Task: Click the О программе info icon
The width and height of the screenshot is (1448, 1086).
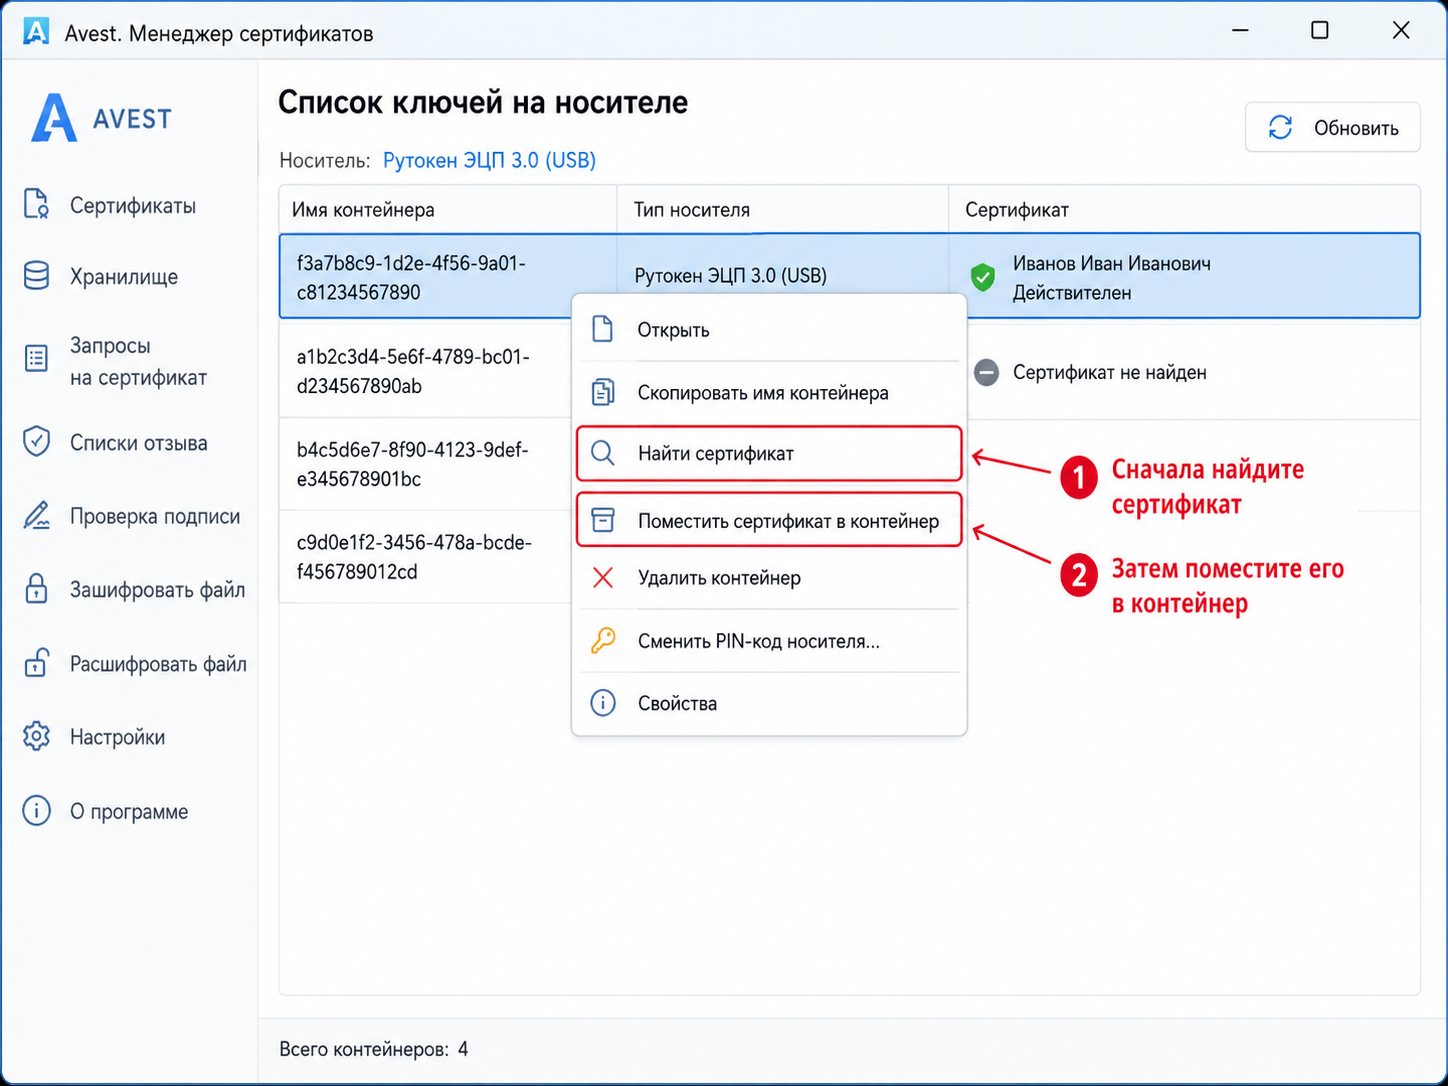Action: click(x=36, y=810)
